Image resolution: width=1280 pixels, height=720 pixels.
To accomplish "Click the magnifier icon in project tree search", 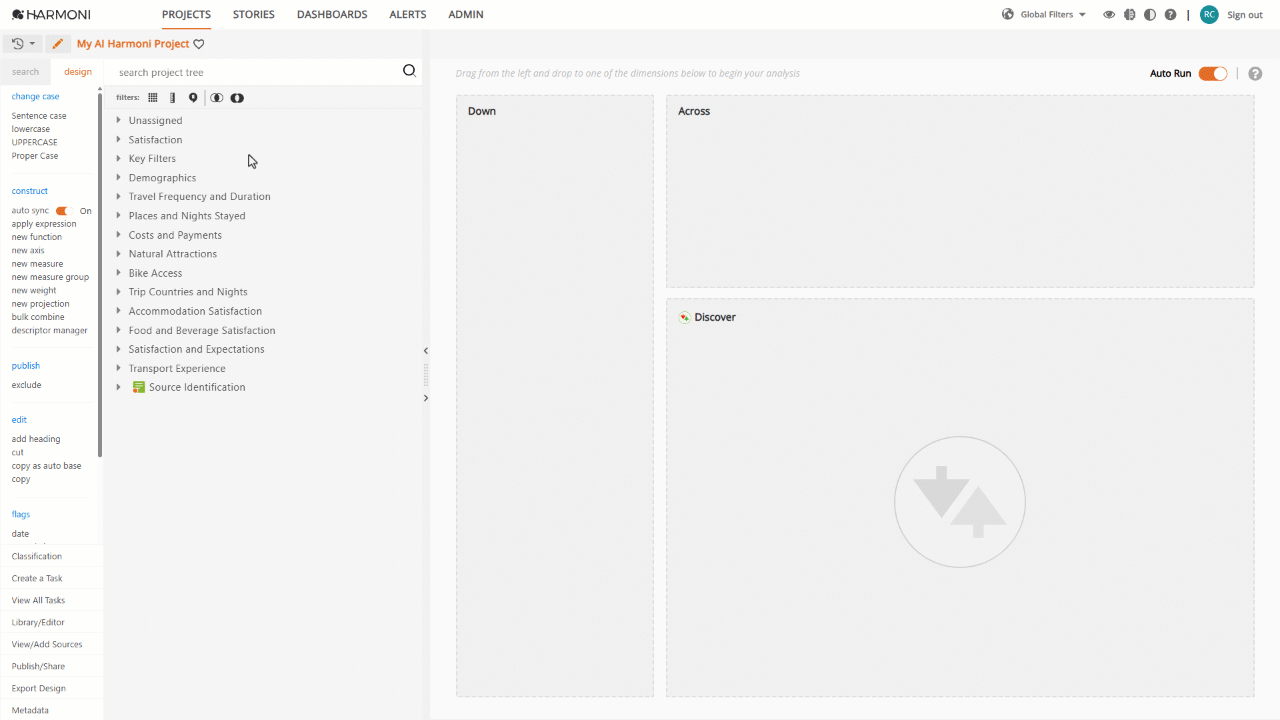I will (x=409, y=70).
